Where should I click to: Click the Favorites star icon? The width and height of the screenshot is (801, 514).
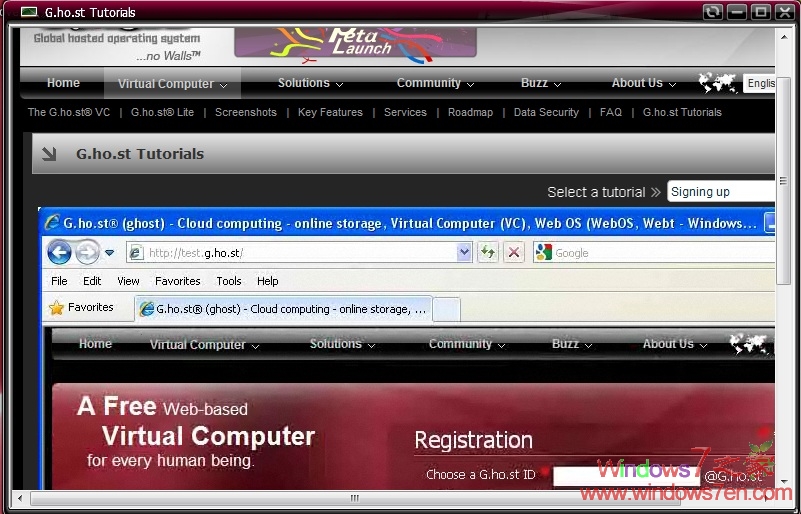click(57, 308)
